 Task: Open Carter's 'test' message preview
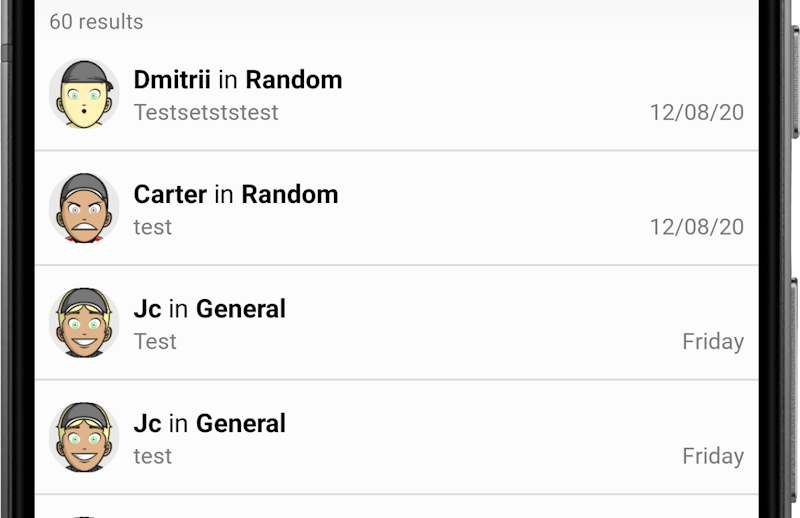[153, 227]
